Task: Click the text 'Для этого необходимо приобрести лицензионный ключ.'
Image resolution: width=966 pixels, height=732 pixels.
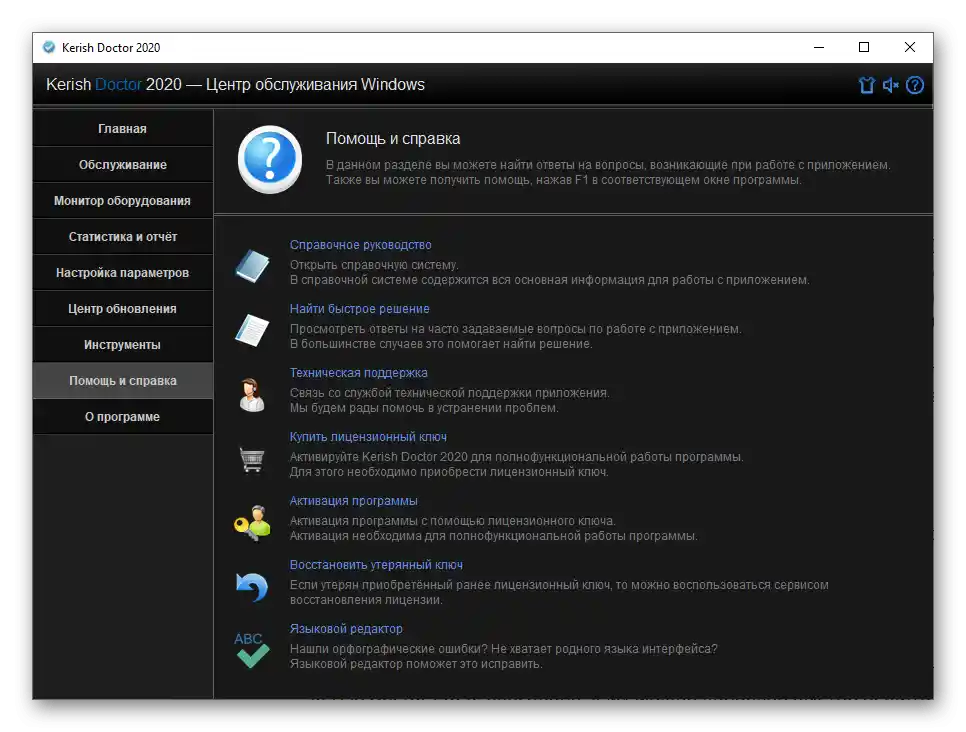Action: tap(449, 472)
